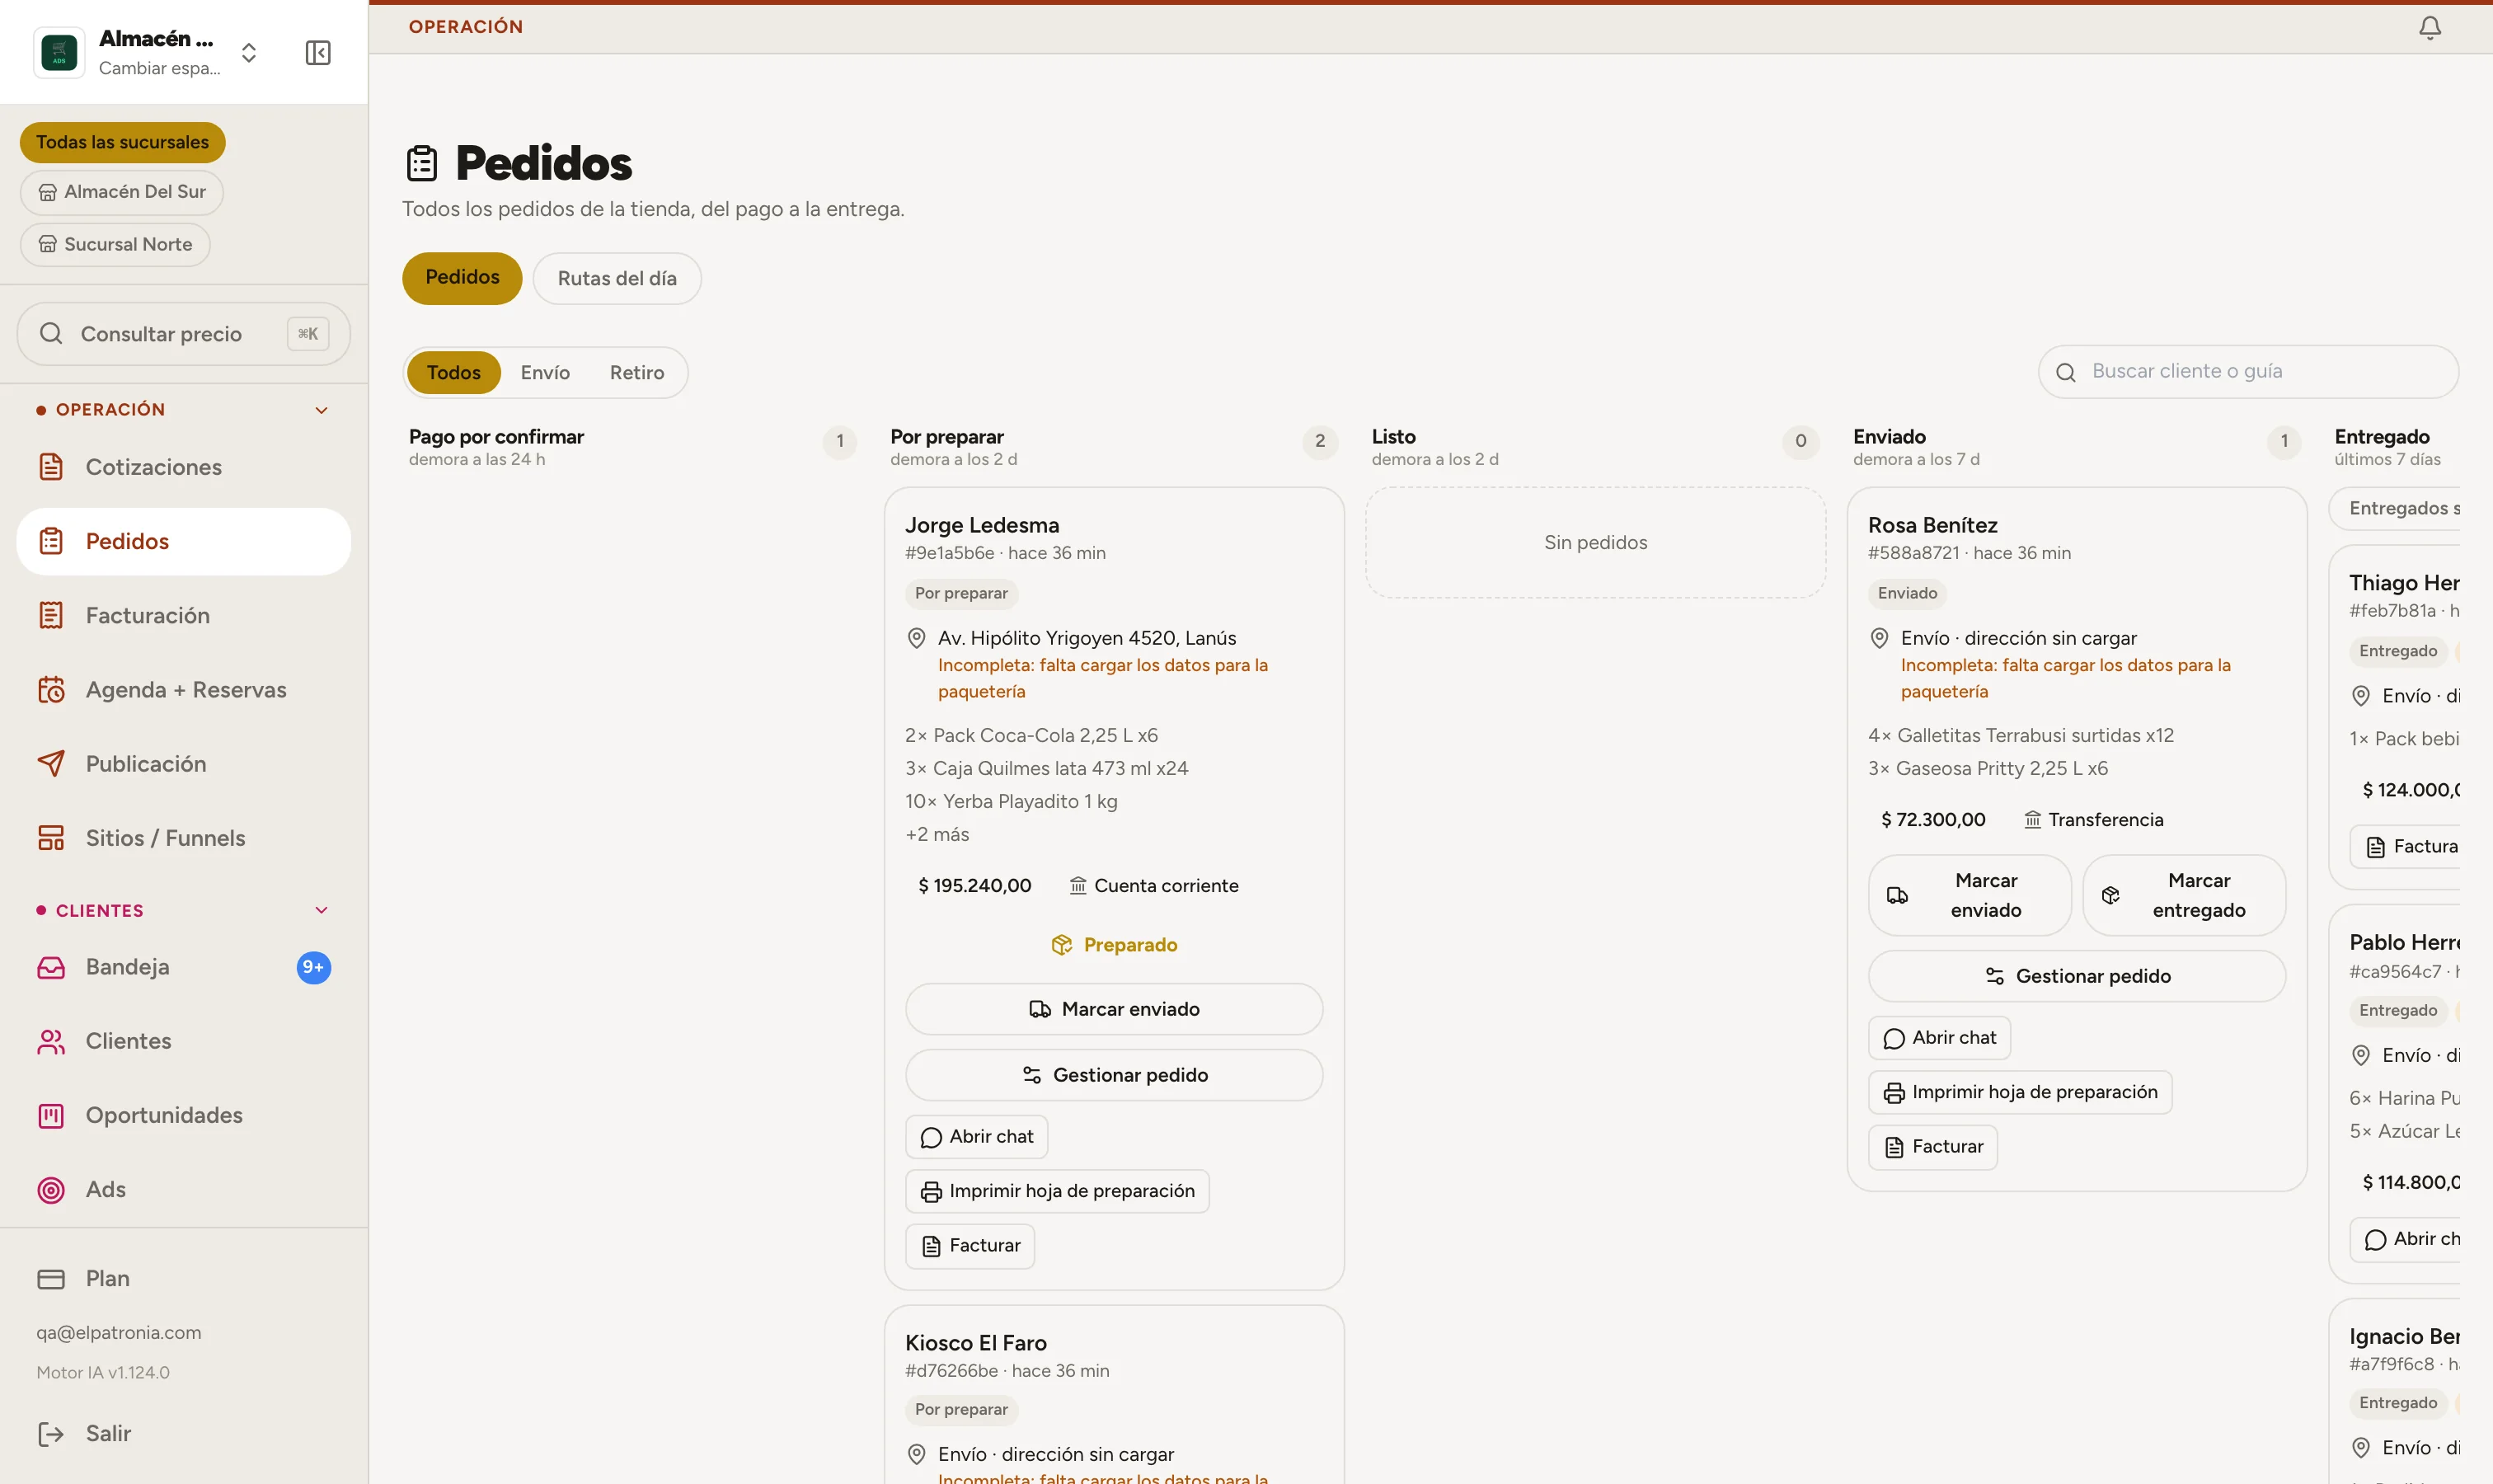Click the Salir logout icon
2493x1484 pixels.
(50, 1433)
